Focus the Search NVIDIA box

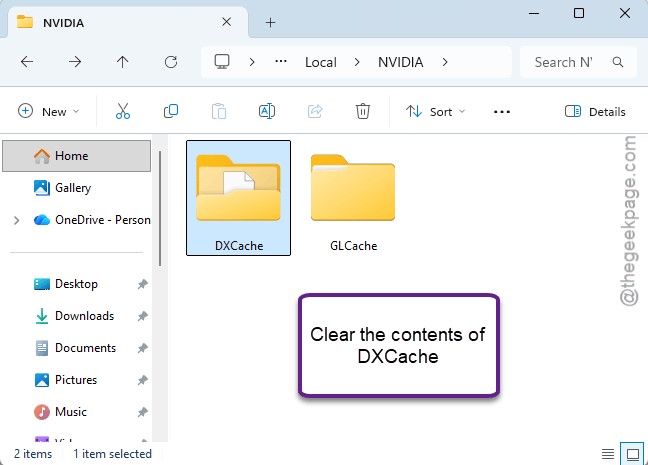pyautogui.click(x=579, y=62)
